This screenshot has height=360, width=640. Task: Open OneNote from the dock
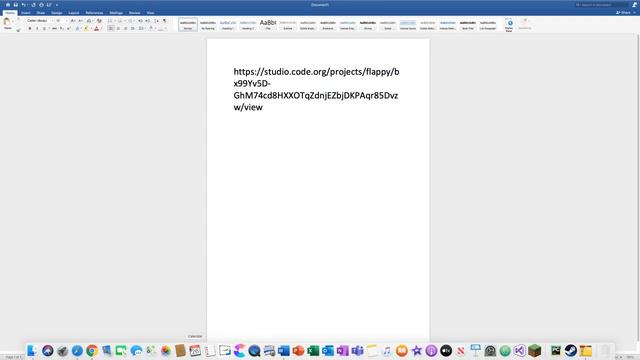point(343,350)
